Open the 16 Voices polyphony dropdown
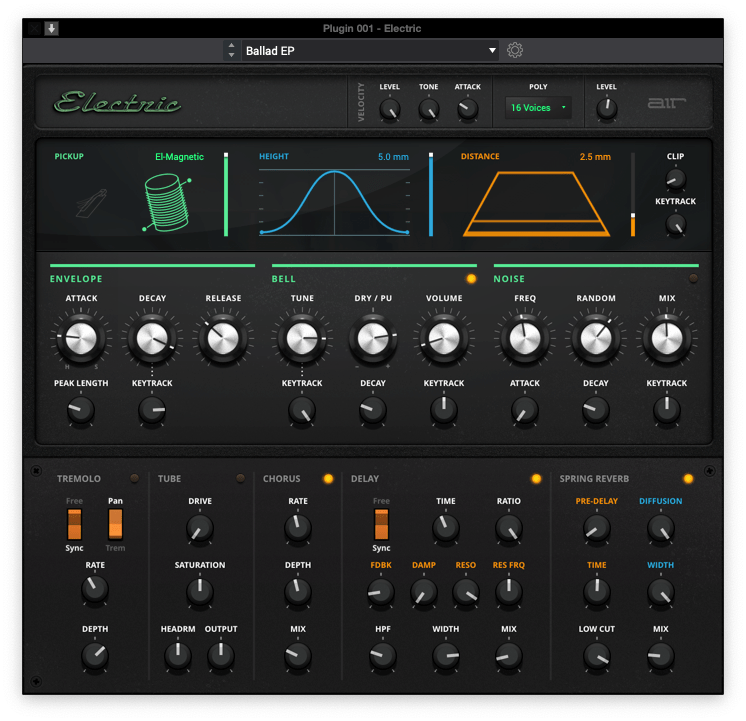The height and width of the screenshot is (721, 746). coord(538,108)
